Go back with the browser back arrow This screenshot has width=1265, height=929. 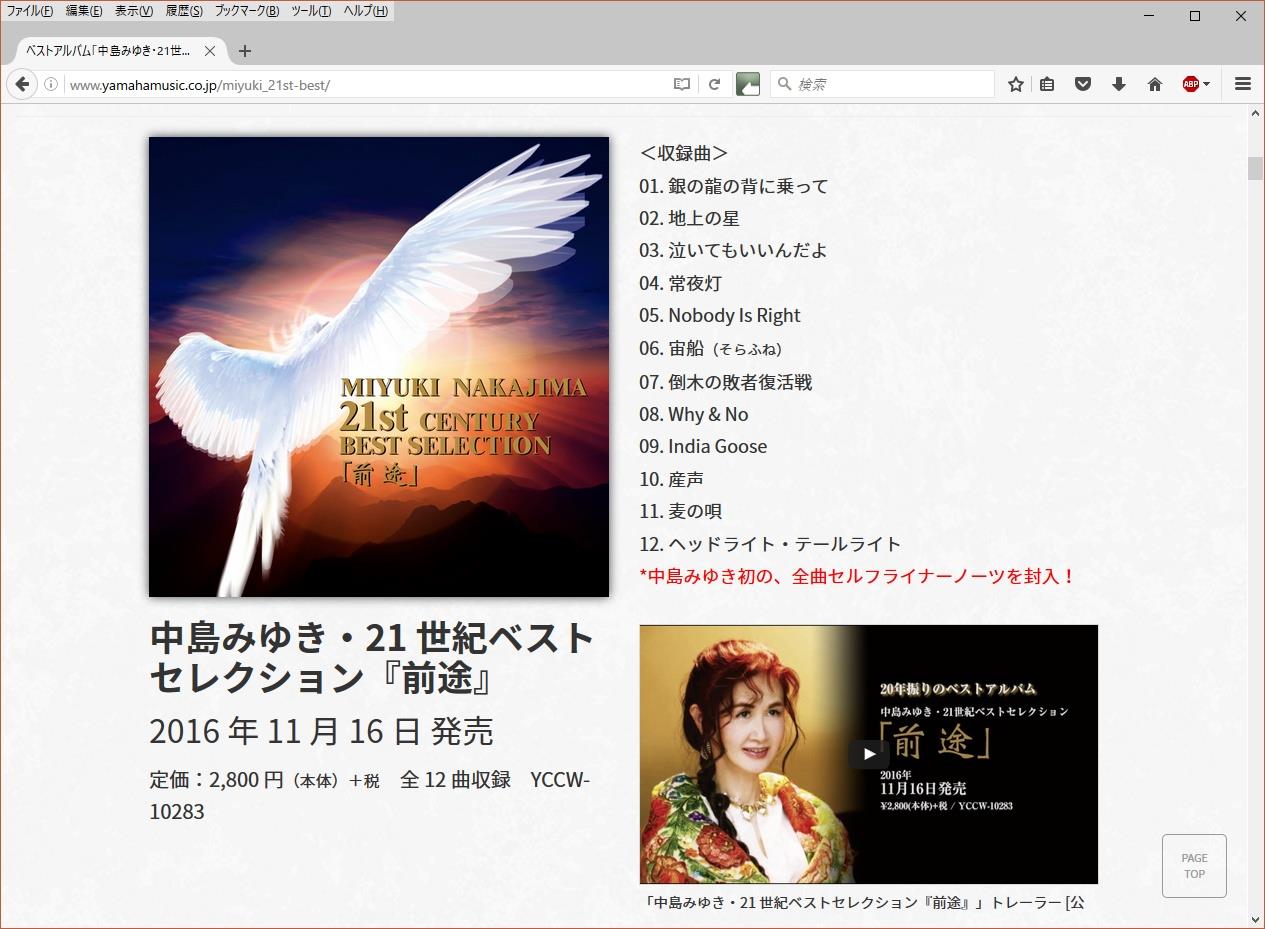click(21, 85)
